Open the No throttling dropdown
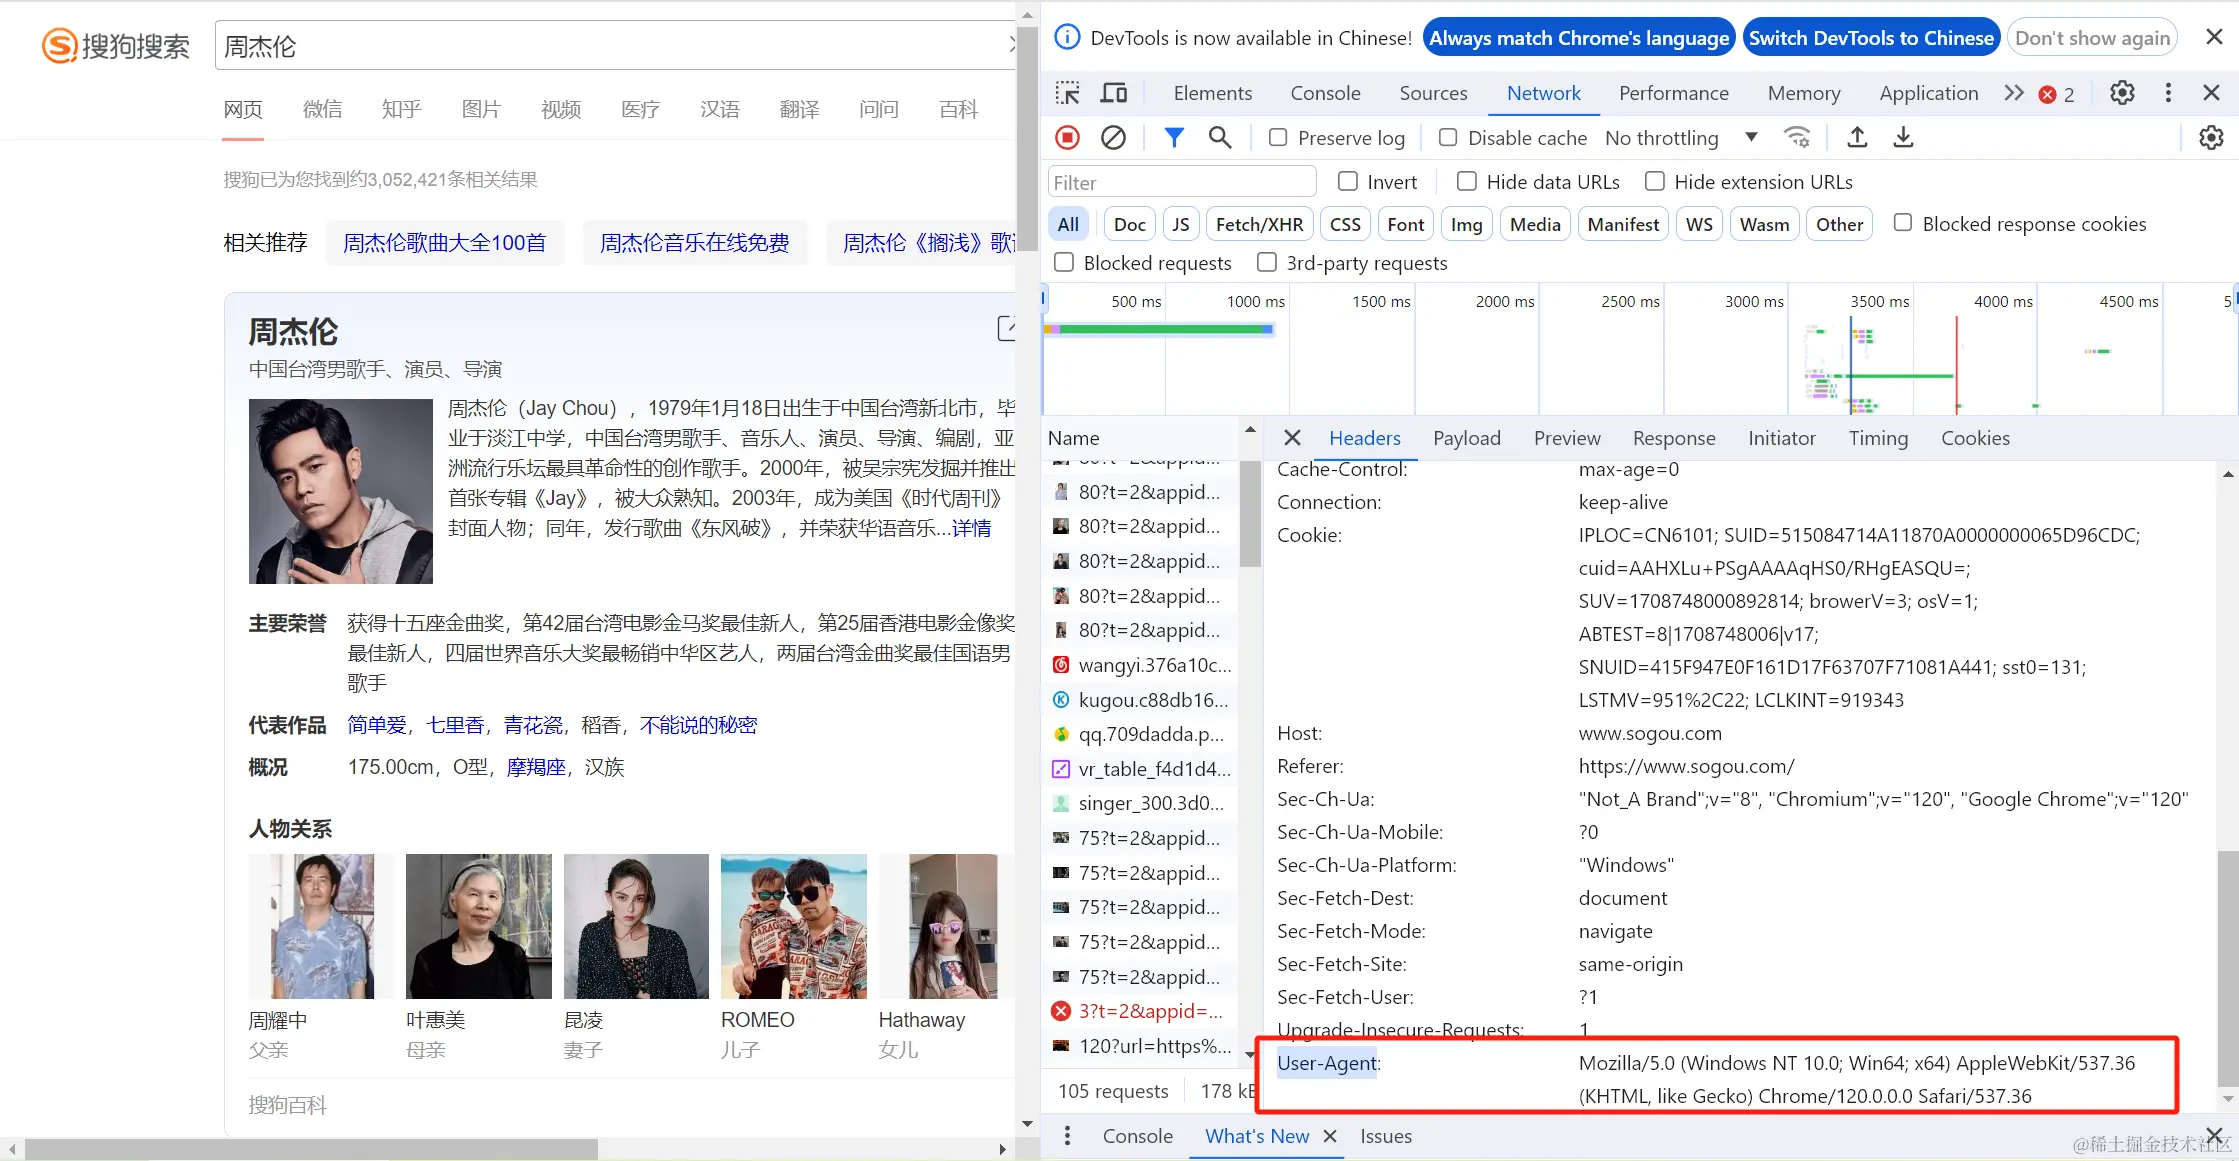This screenshot has height=1161, width=2239. coord(1680,138)
